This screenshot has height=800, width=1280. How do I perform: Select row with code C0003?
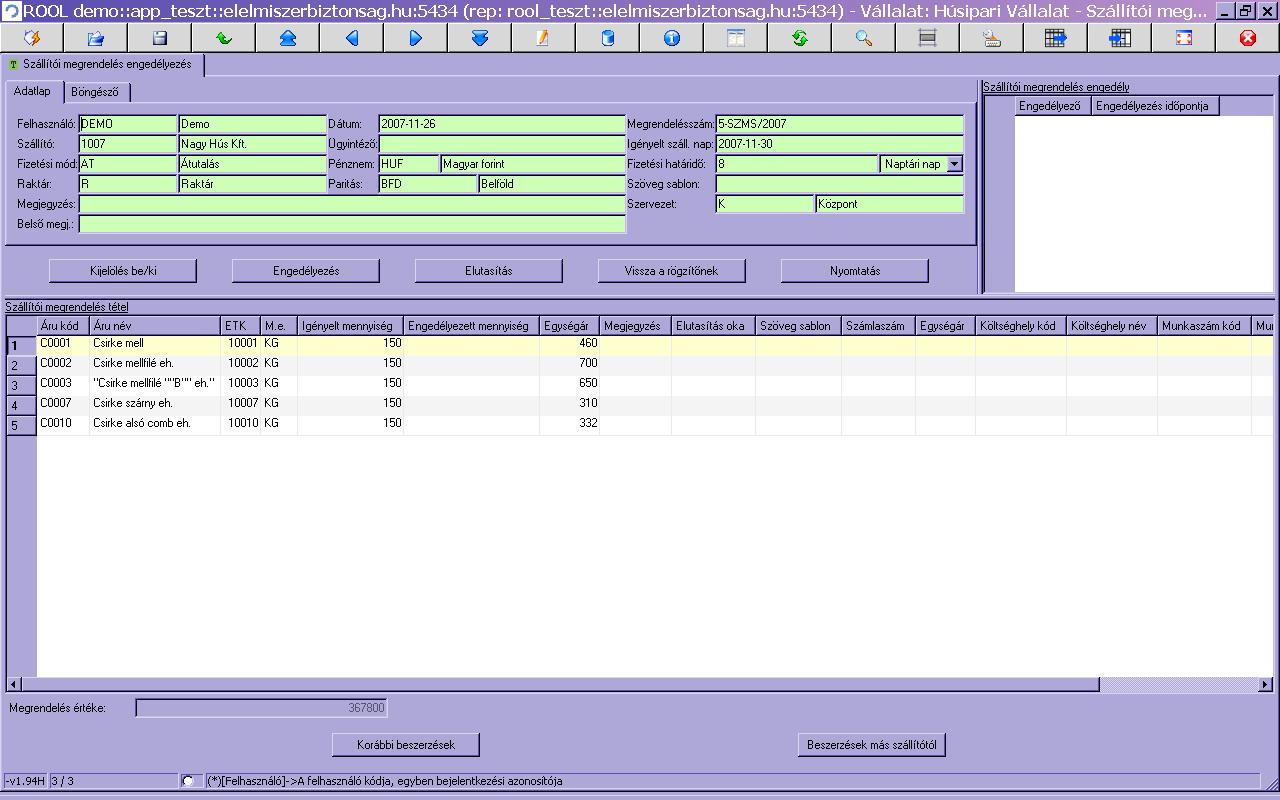(x=640, y=384)
